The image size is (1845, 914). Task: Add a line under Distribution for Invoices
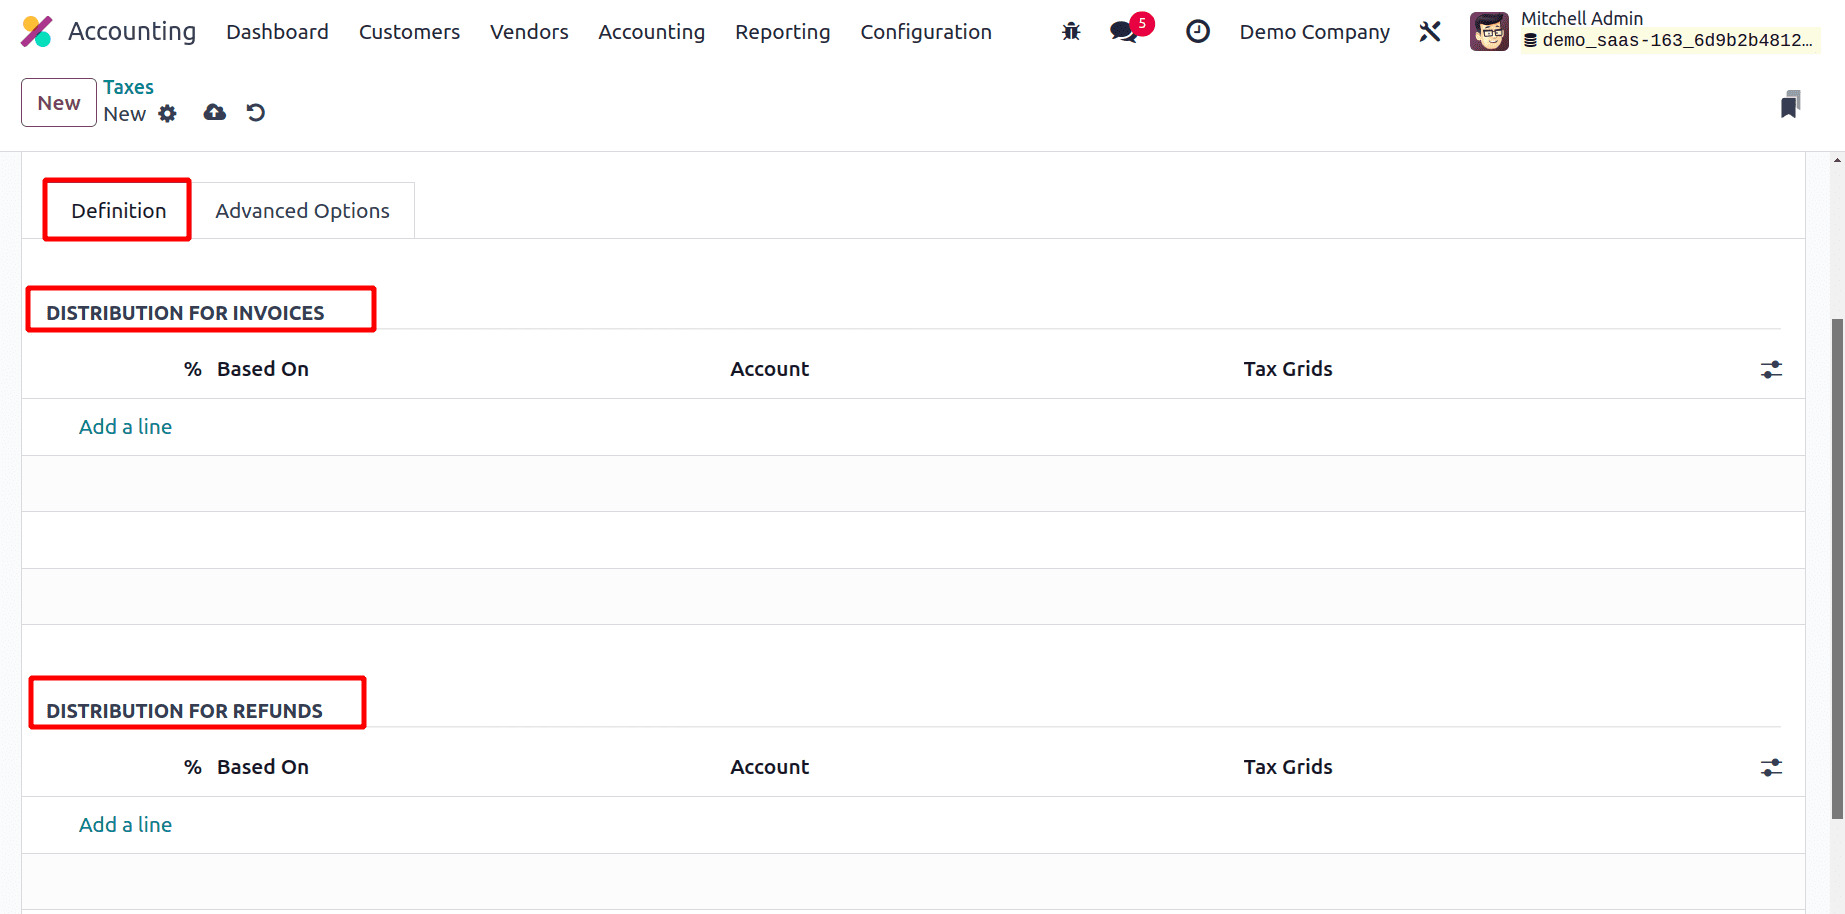[125, 427]
